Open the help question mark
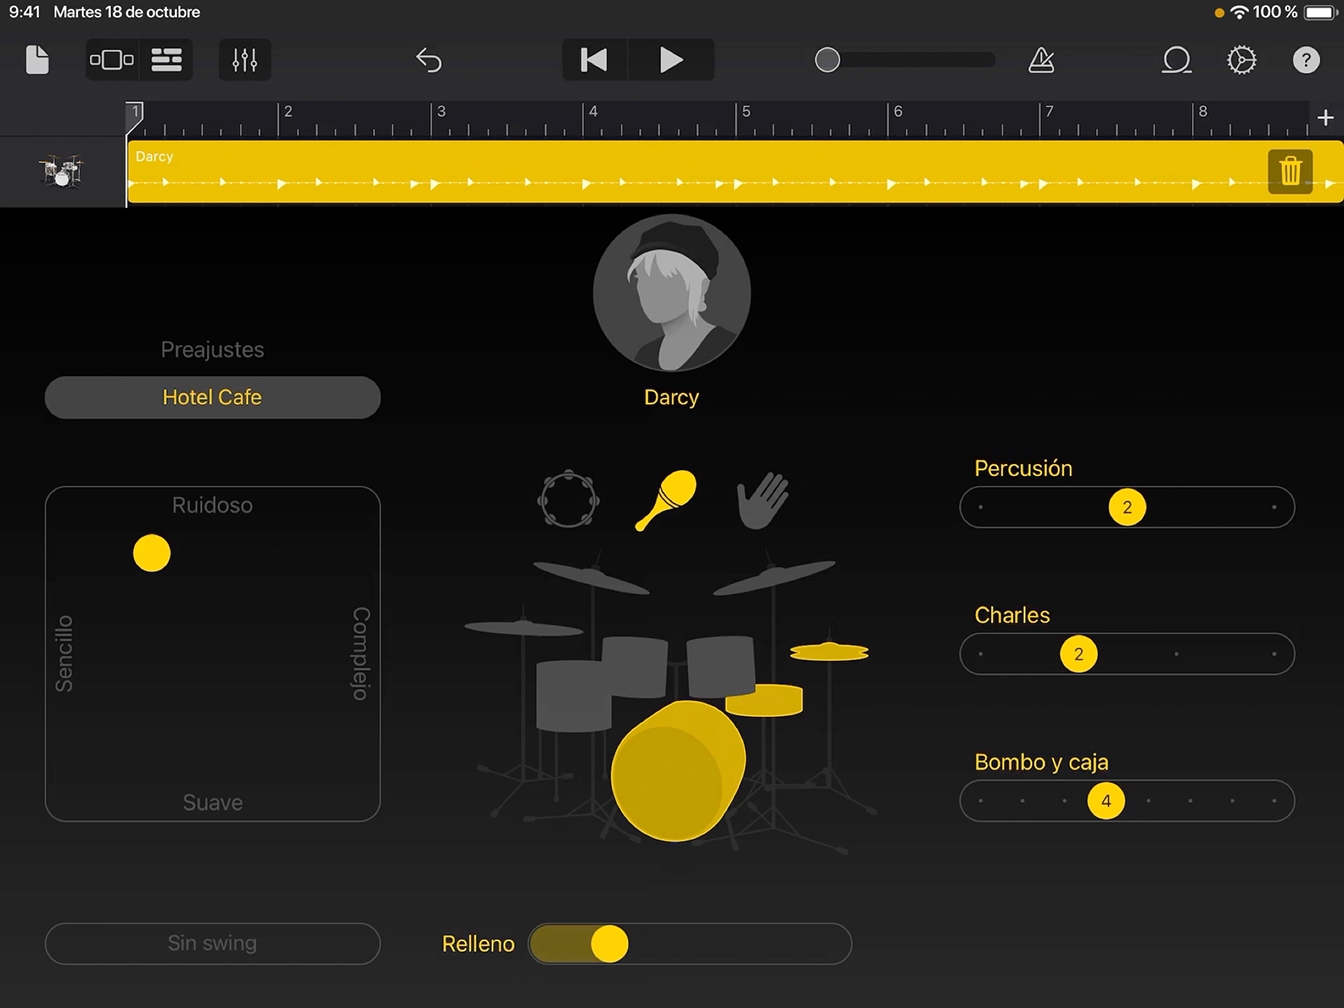This screenshot has height=1008, width=1344. 1306,60
